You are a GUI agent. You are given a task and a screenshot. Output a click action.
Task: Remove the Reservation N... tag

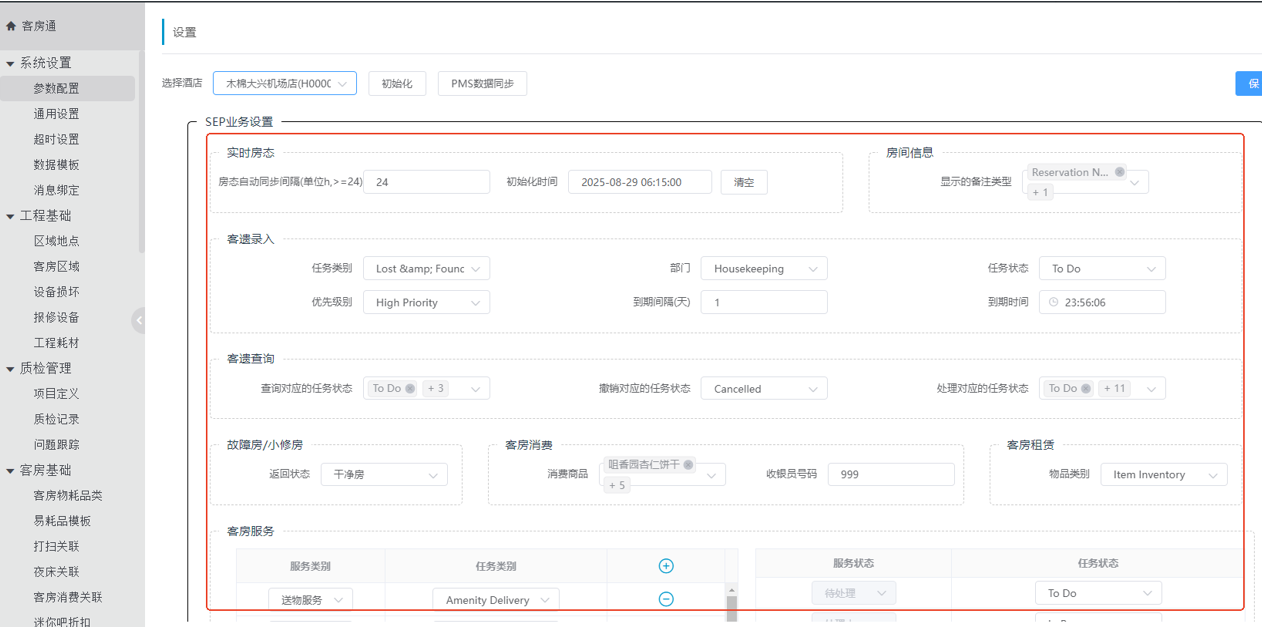click(1120, 172)
